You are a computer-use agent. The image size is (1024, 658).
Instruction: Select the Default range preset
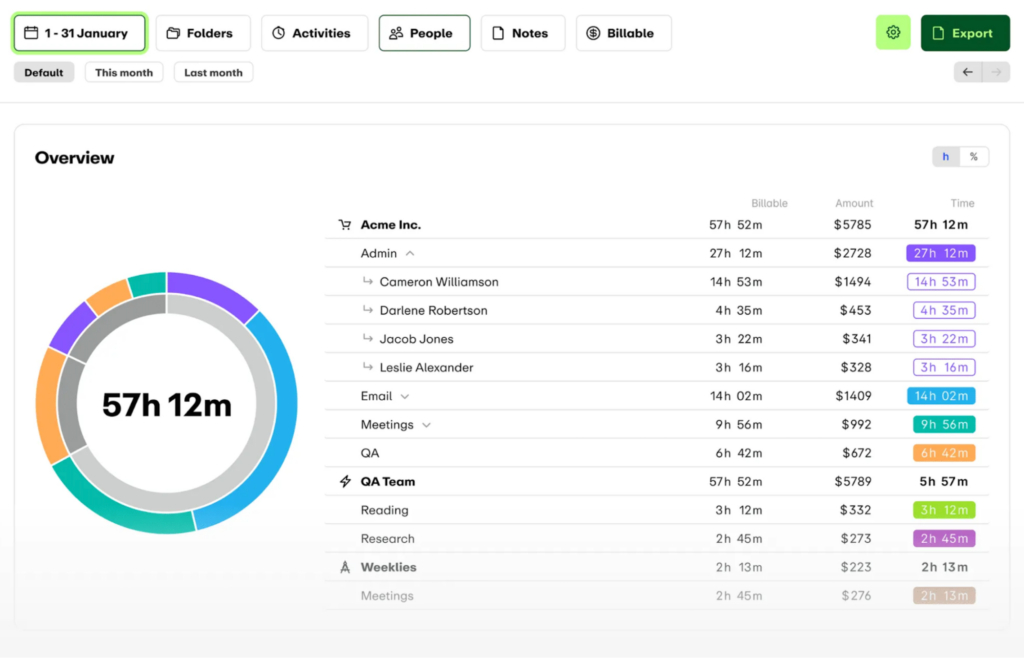(44, 72)
